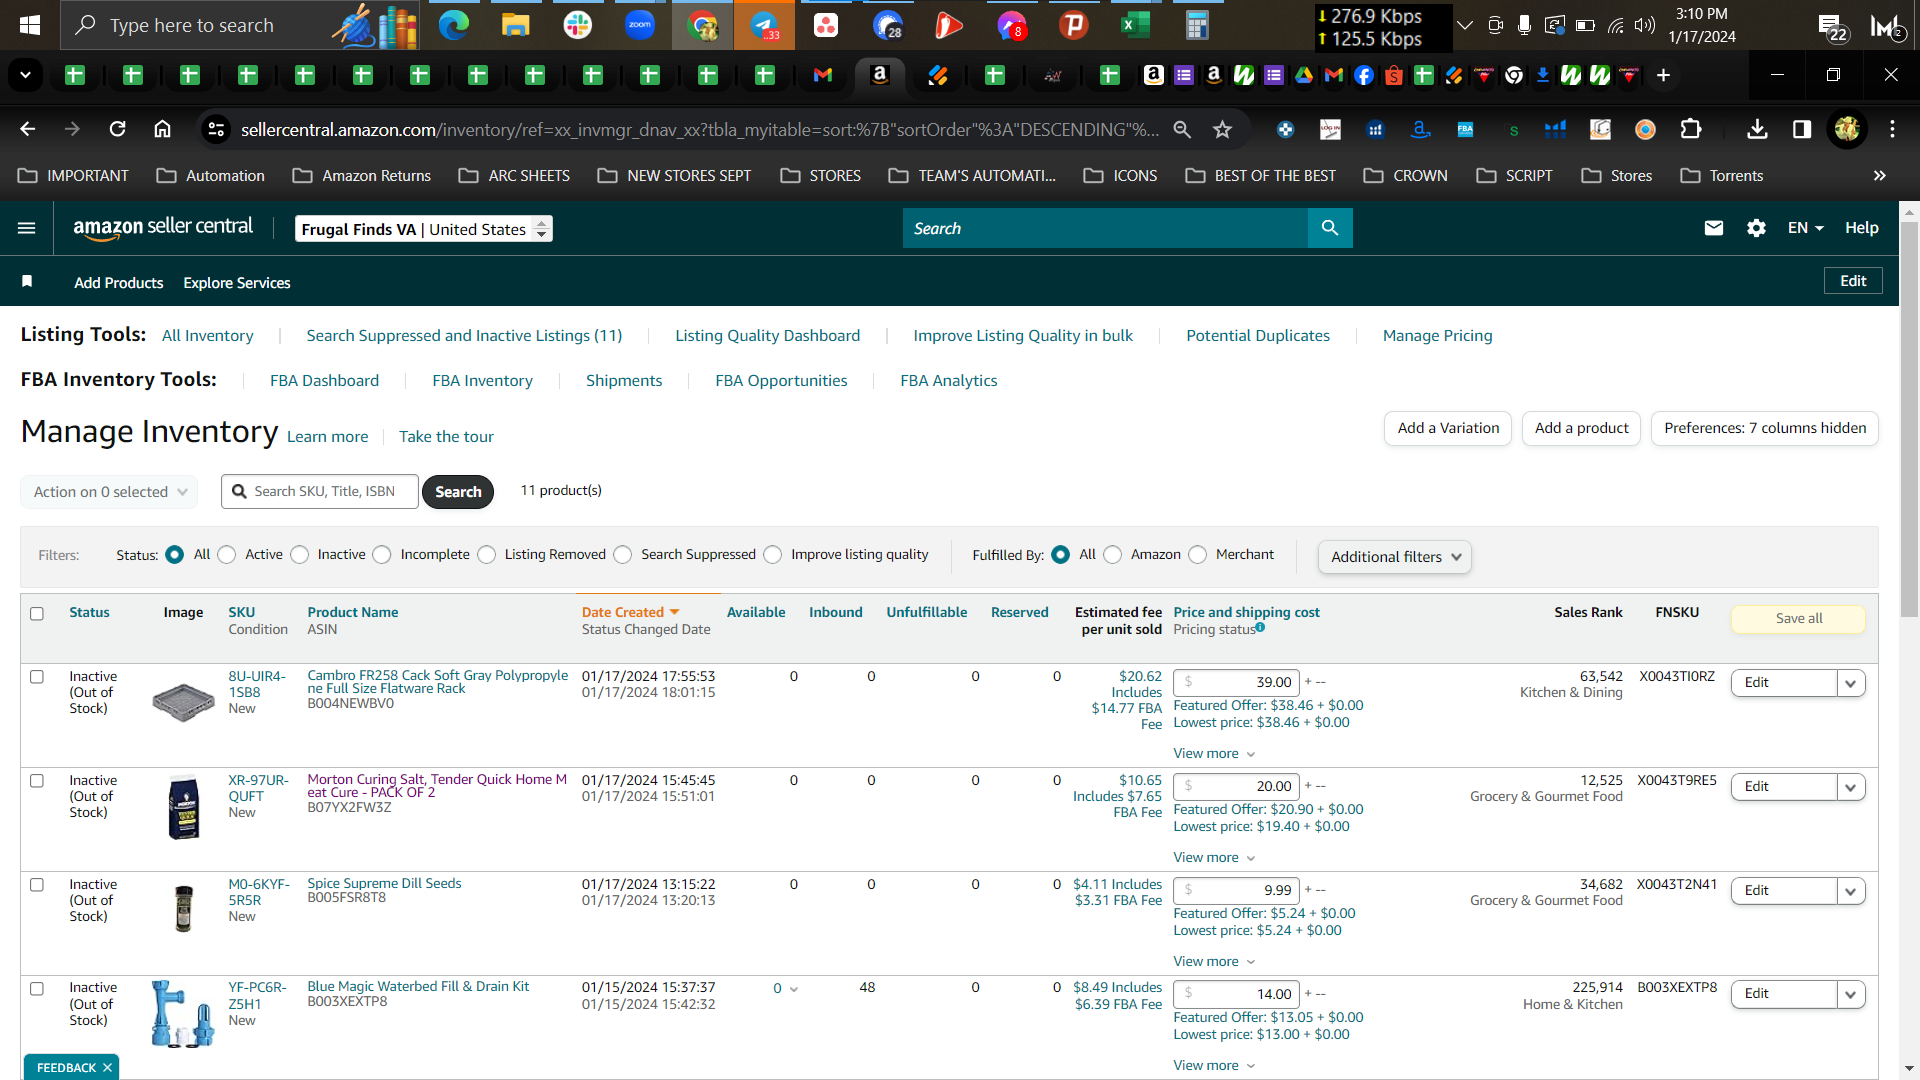Viewport: 1920px width, 1080px height.
Task: Open Excel from the taskbar
Action: (1136, 25)
